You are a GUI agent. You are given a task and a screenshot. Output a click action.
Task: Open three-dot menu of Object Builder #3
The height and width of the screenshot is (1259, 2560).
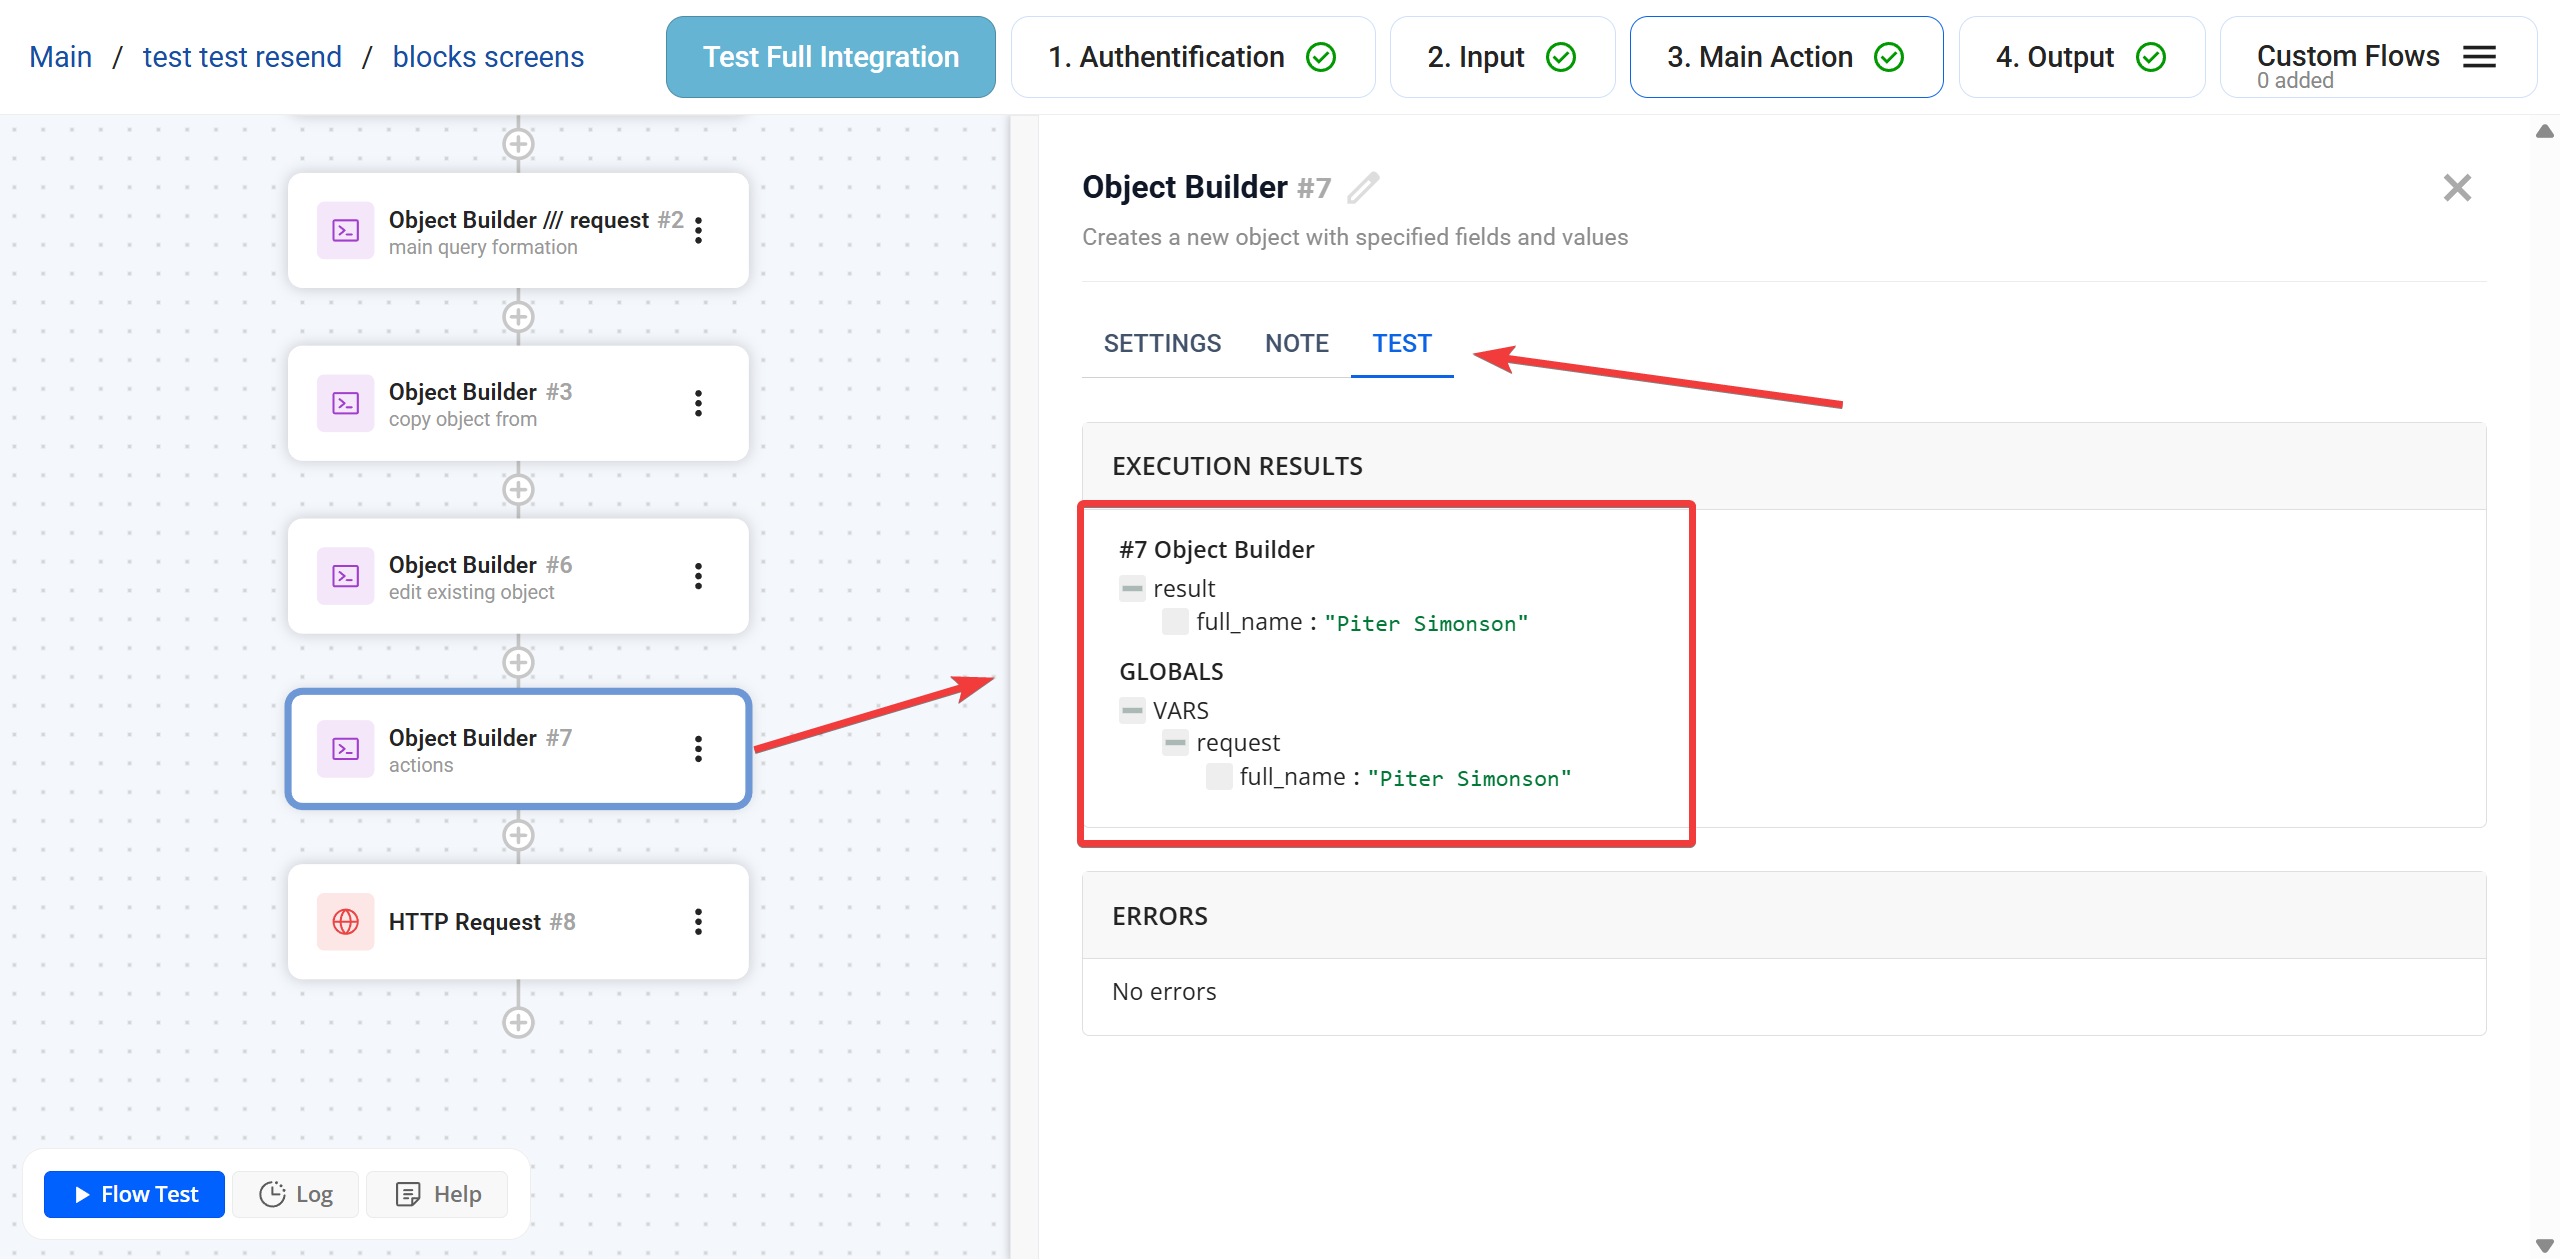698,403
